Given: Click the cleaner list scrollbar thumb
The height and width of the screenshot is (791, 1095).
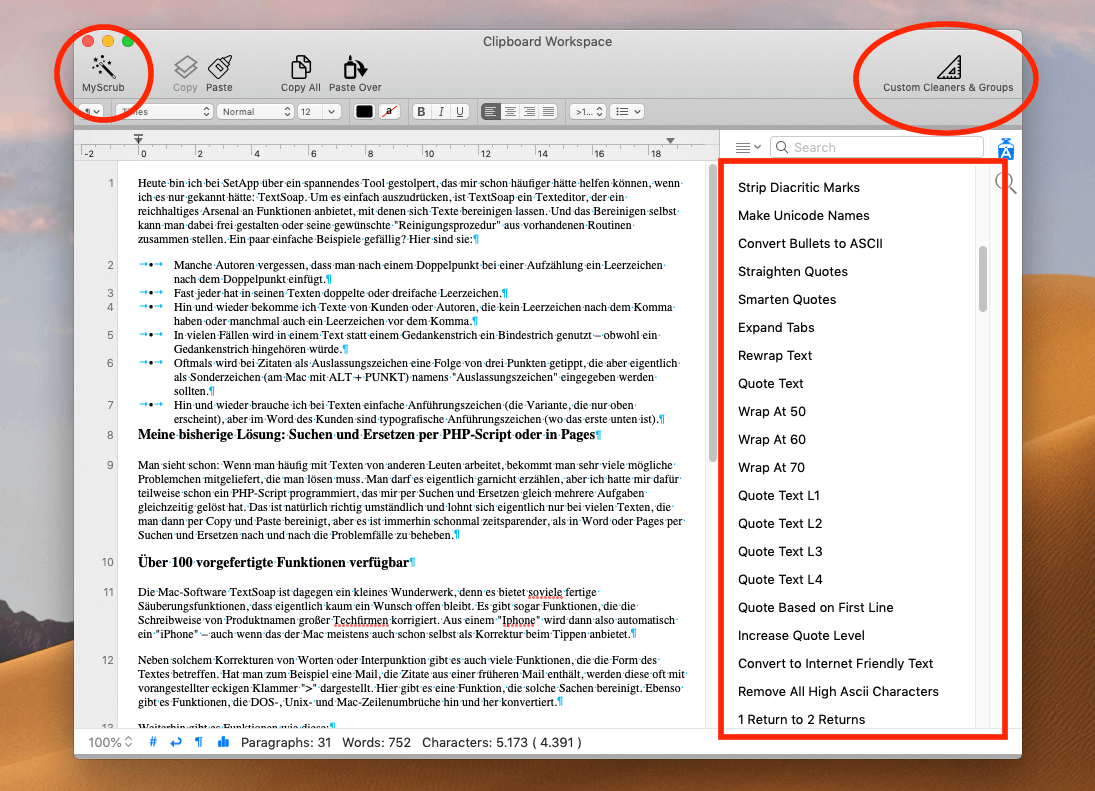Looking at the screenshot, I should pos(983,279).
